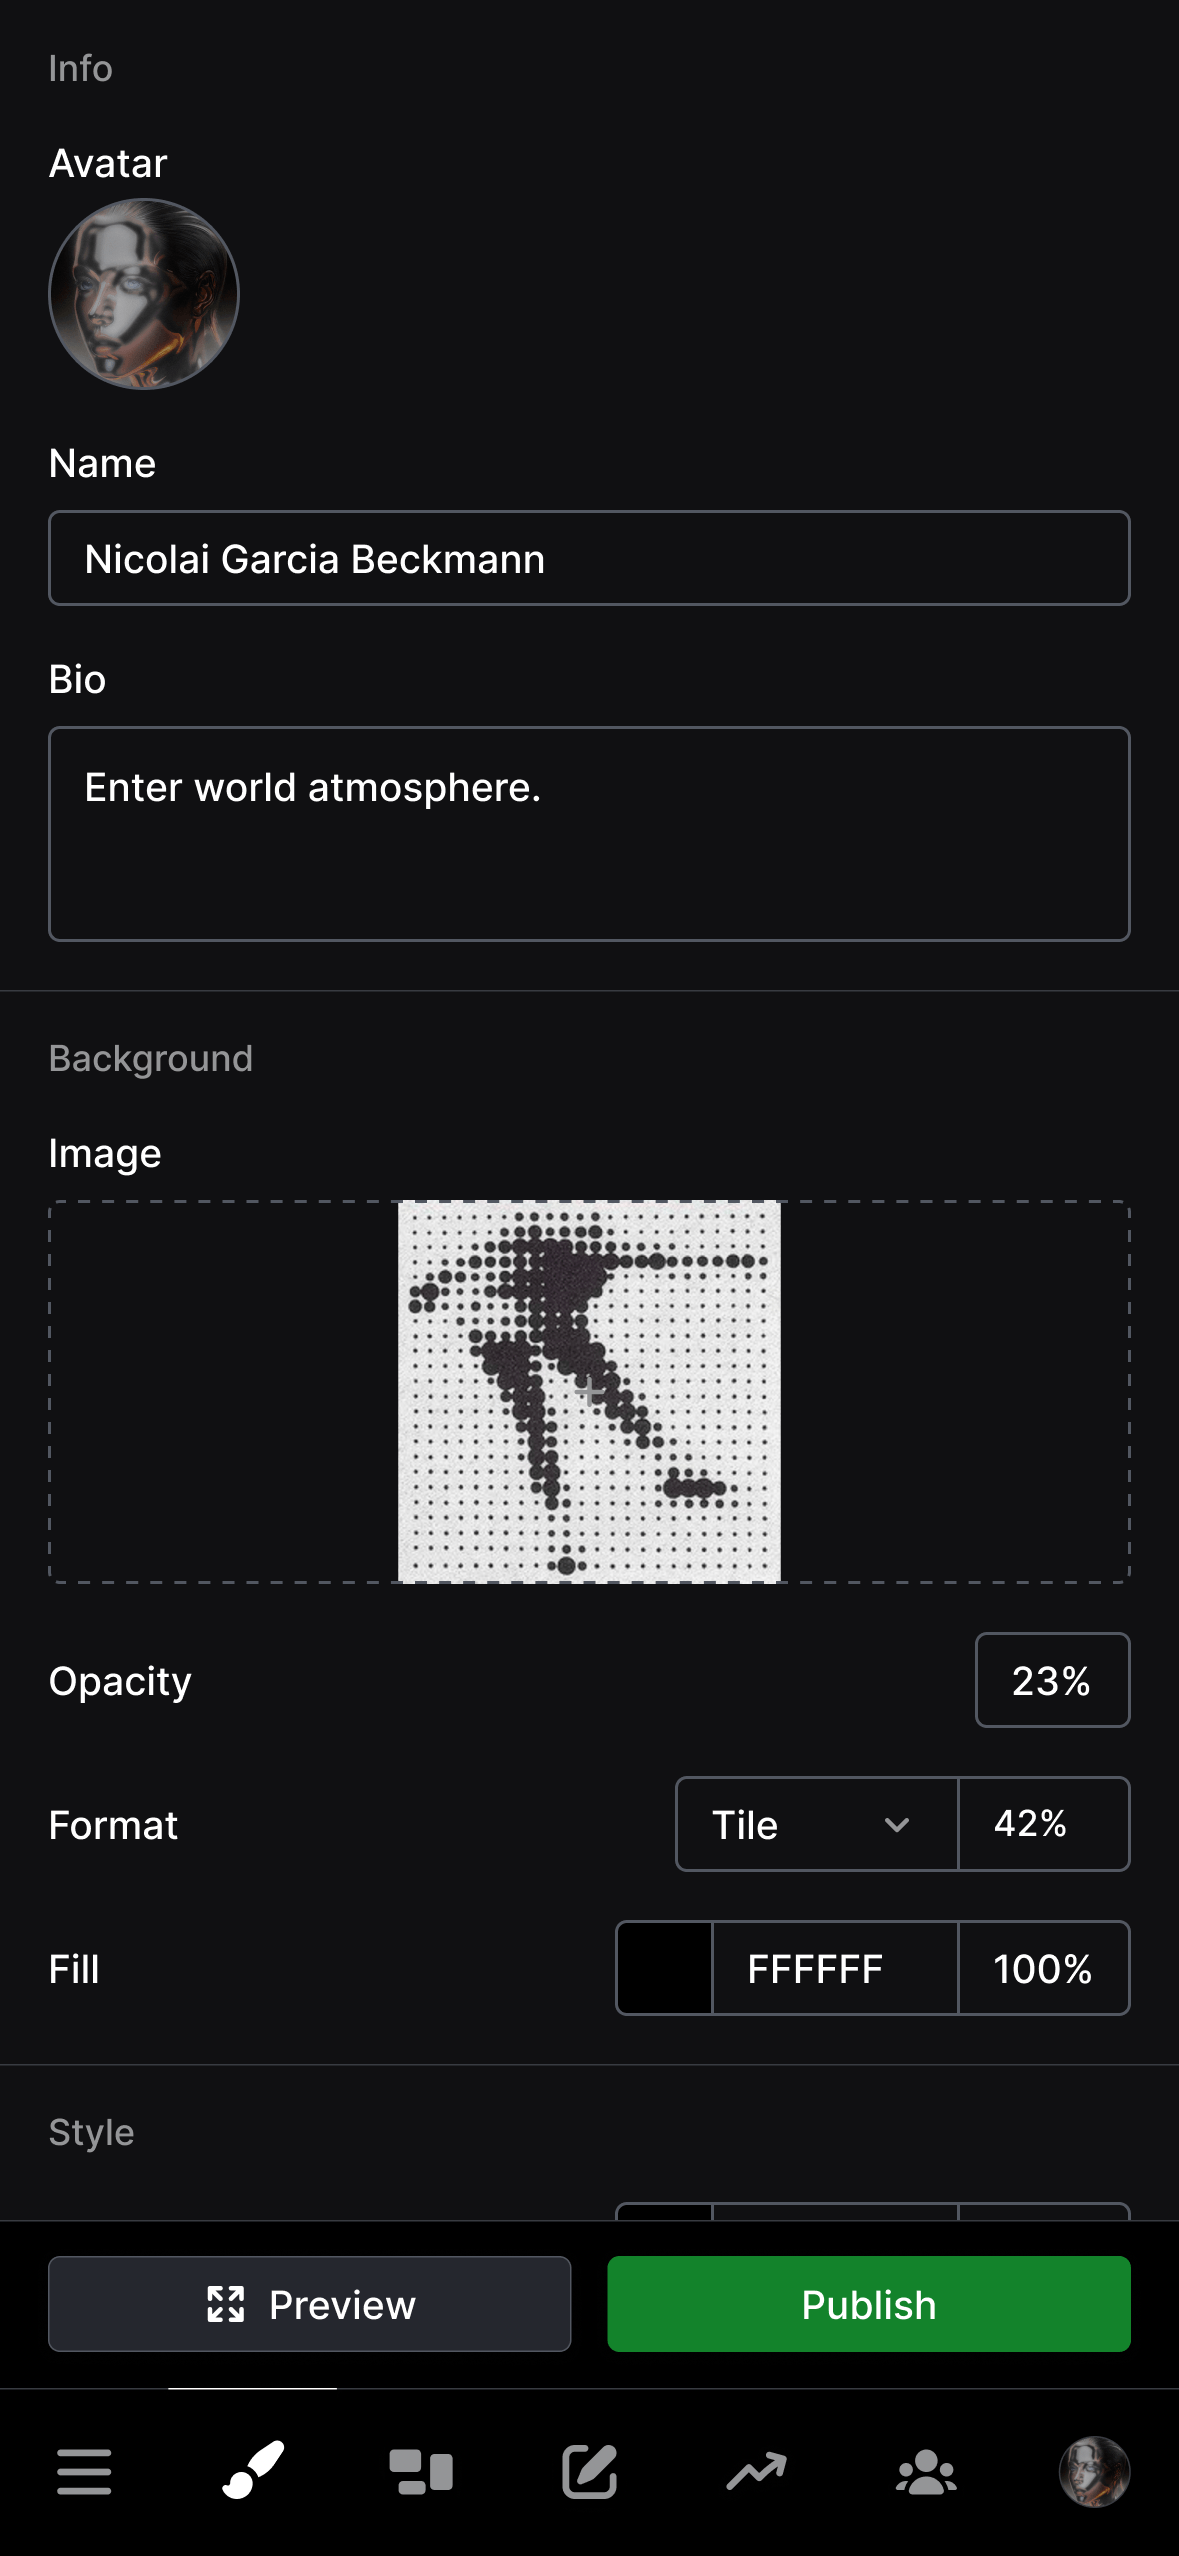Viewport: 1179px width, 2556px height.
Task: Open the hamburger menu icon
Action: point(84,2470)
